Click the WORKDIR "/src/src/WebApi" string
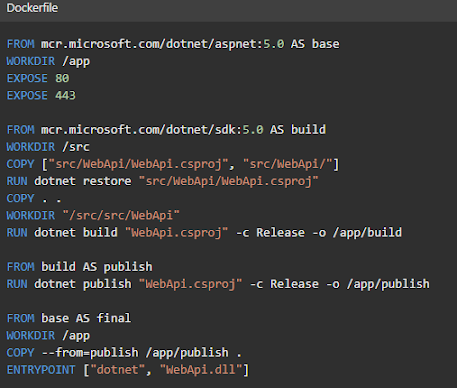Screen dimensions: 457x388 point(121,215)
